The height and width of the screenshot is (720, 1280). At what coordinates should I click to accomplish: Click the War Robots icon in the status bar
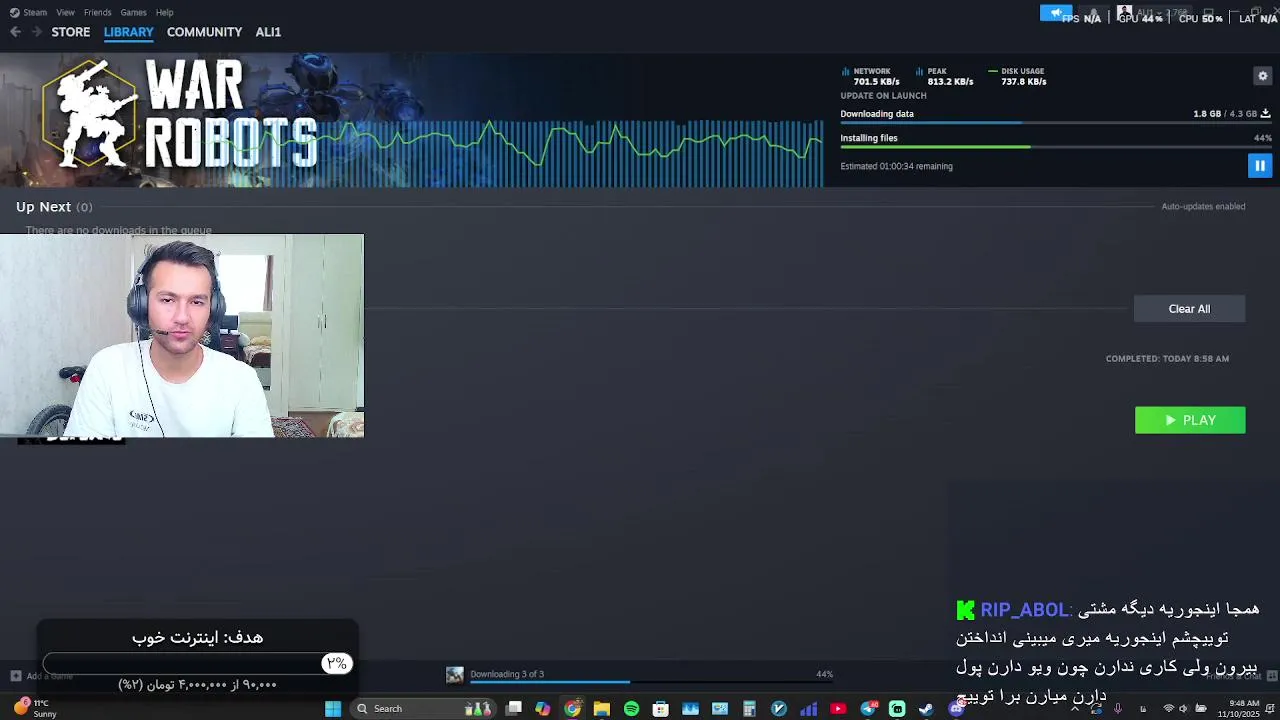click(455, 675)
